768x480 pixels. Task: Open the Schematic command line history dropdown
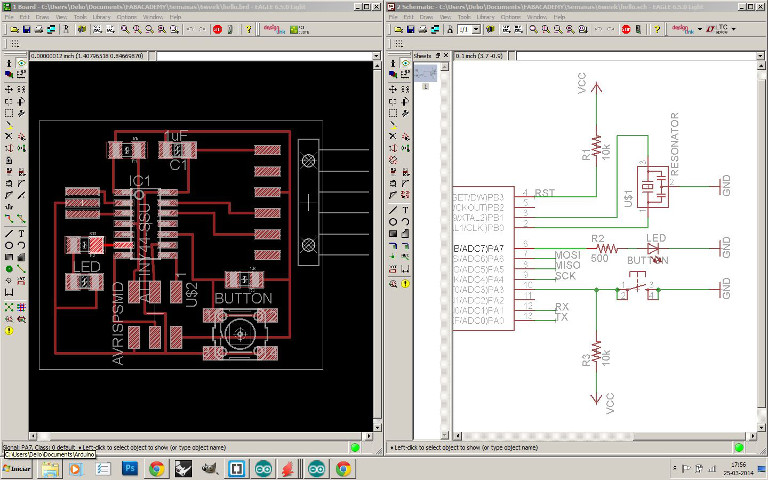760,56
